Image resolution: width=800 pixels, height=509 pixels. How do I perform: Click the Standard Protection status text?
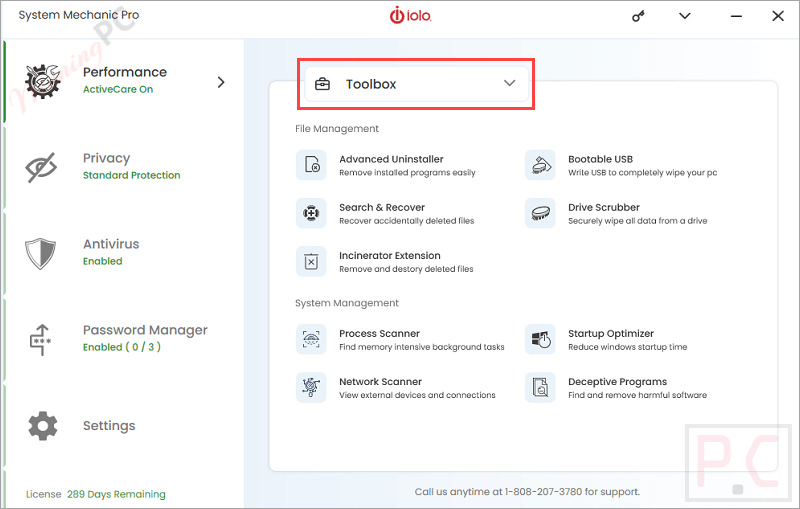[132, 175]
